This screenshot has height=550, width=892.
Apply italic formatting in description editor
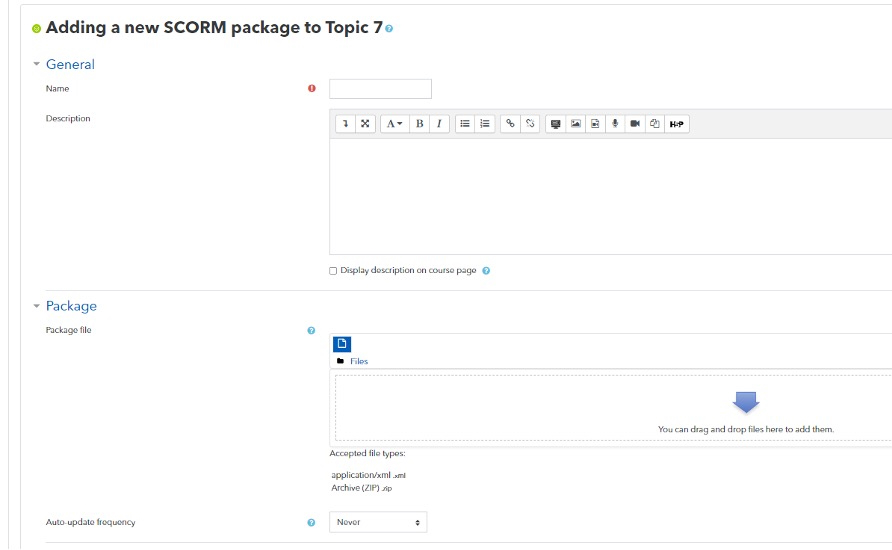click(438, 124)
